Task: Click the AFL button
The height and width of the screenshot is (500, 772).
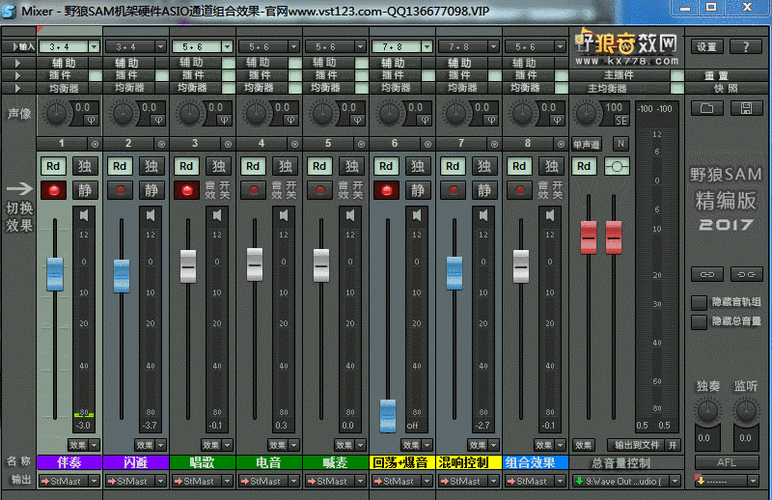Action: coord(726,462)
